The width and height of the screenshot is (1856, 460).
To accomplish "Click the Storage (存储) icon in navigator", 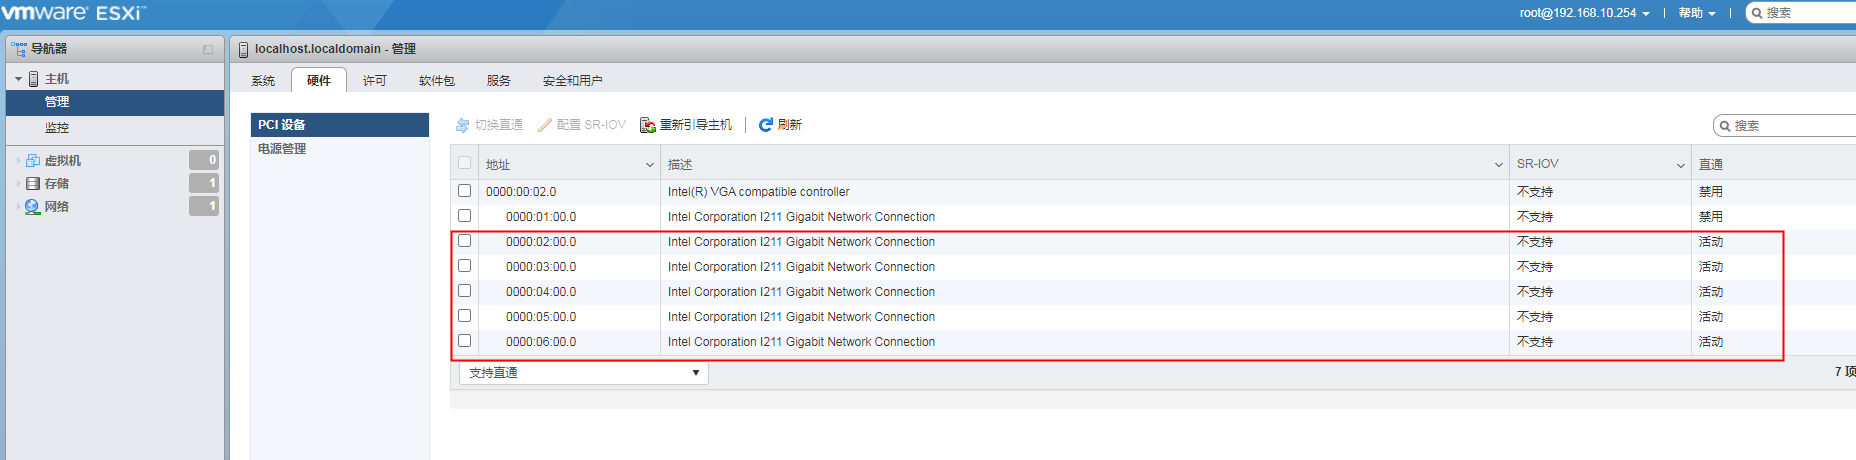I will click(33, 183).
